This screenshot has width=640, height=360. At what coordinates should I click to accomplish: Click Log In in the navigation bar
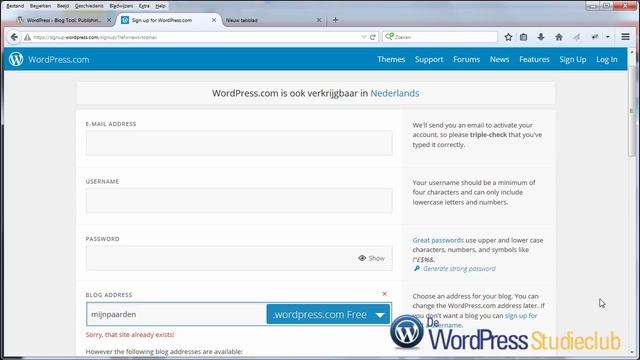[x=607, y=59]
